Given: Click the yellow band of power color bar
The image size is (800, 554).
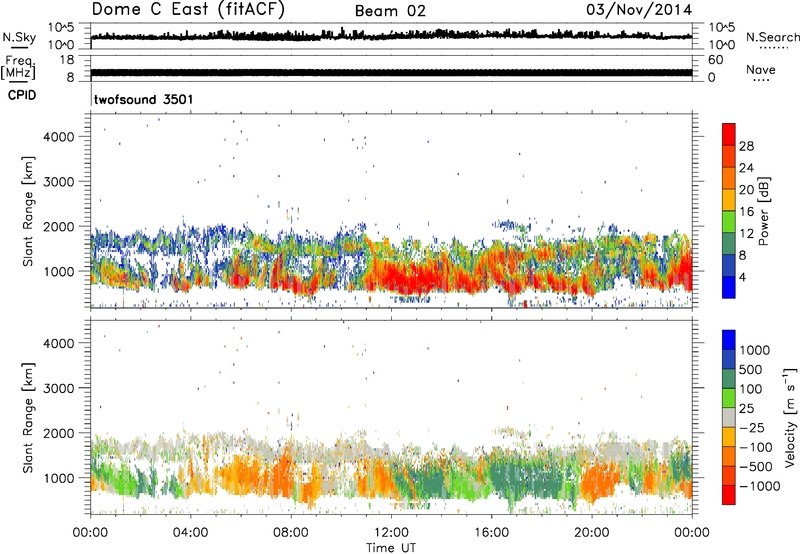Looking at the screenshot, I should [729, 200].
